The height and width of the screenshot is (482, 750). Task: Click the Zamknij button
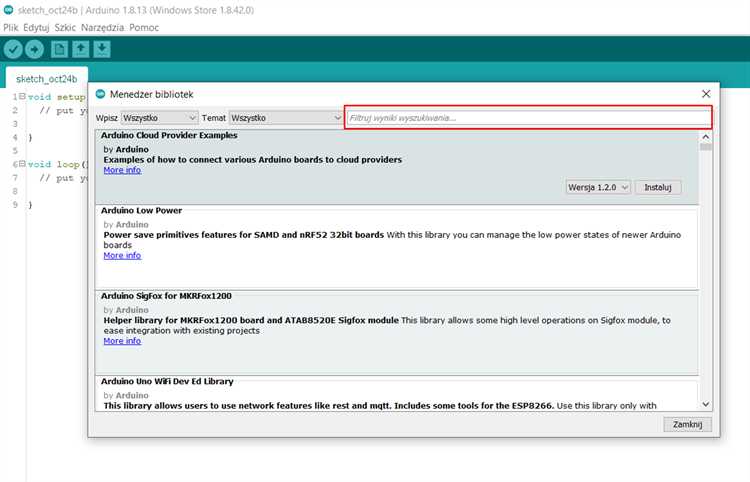pos(687,424)
